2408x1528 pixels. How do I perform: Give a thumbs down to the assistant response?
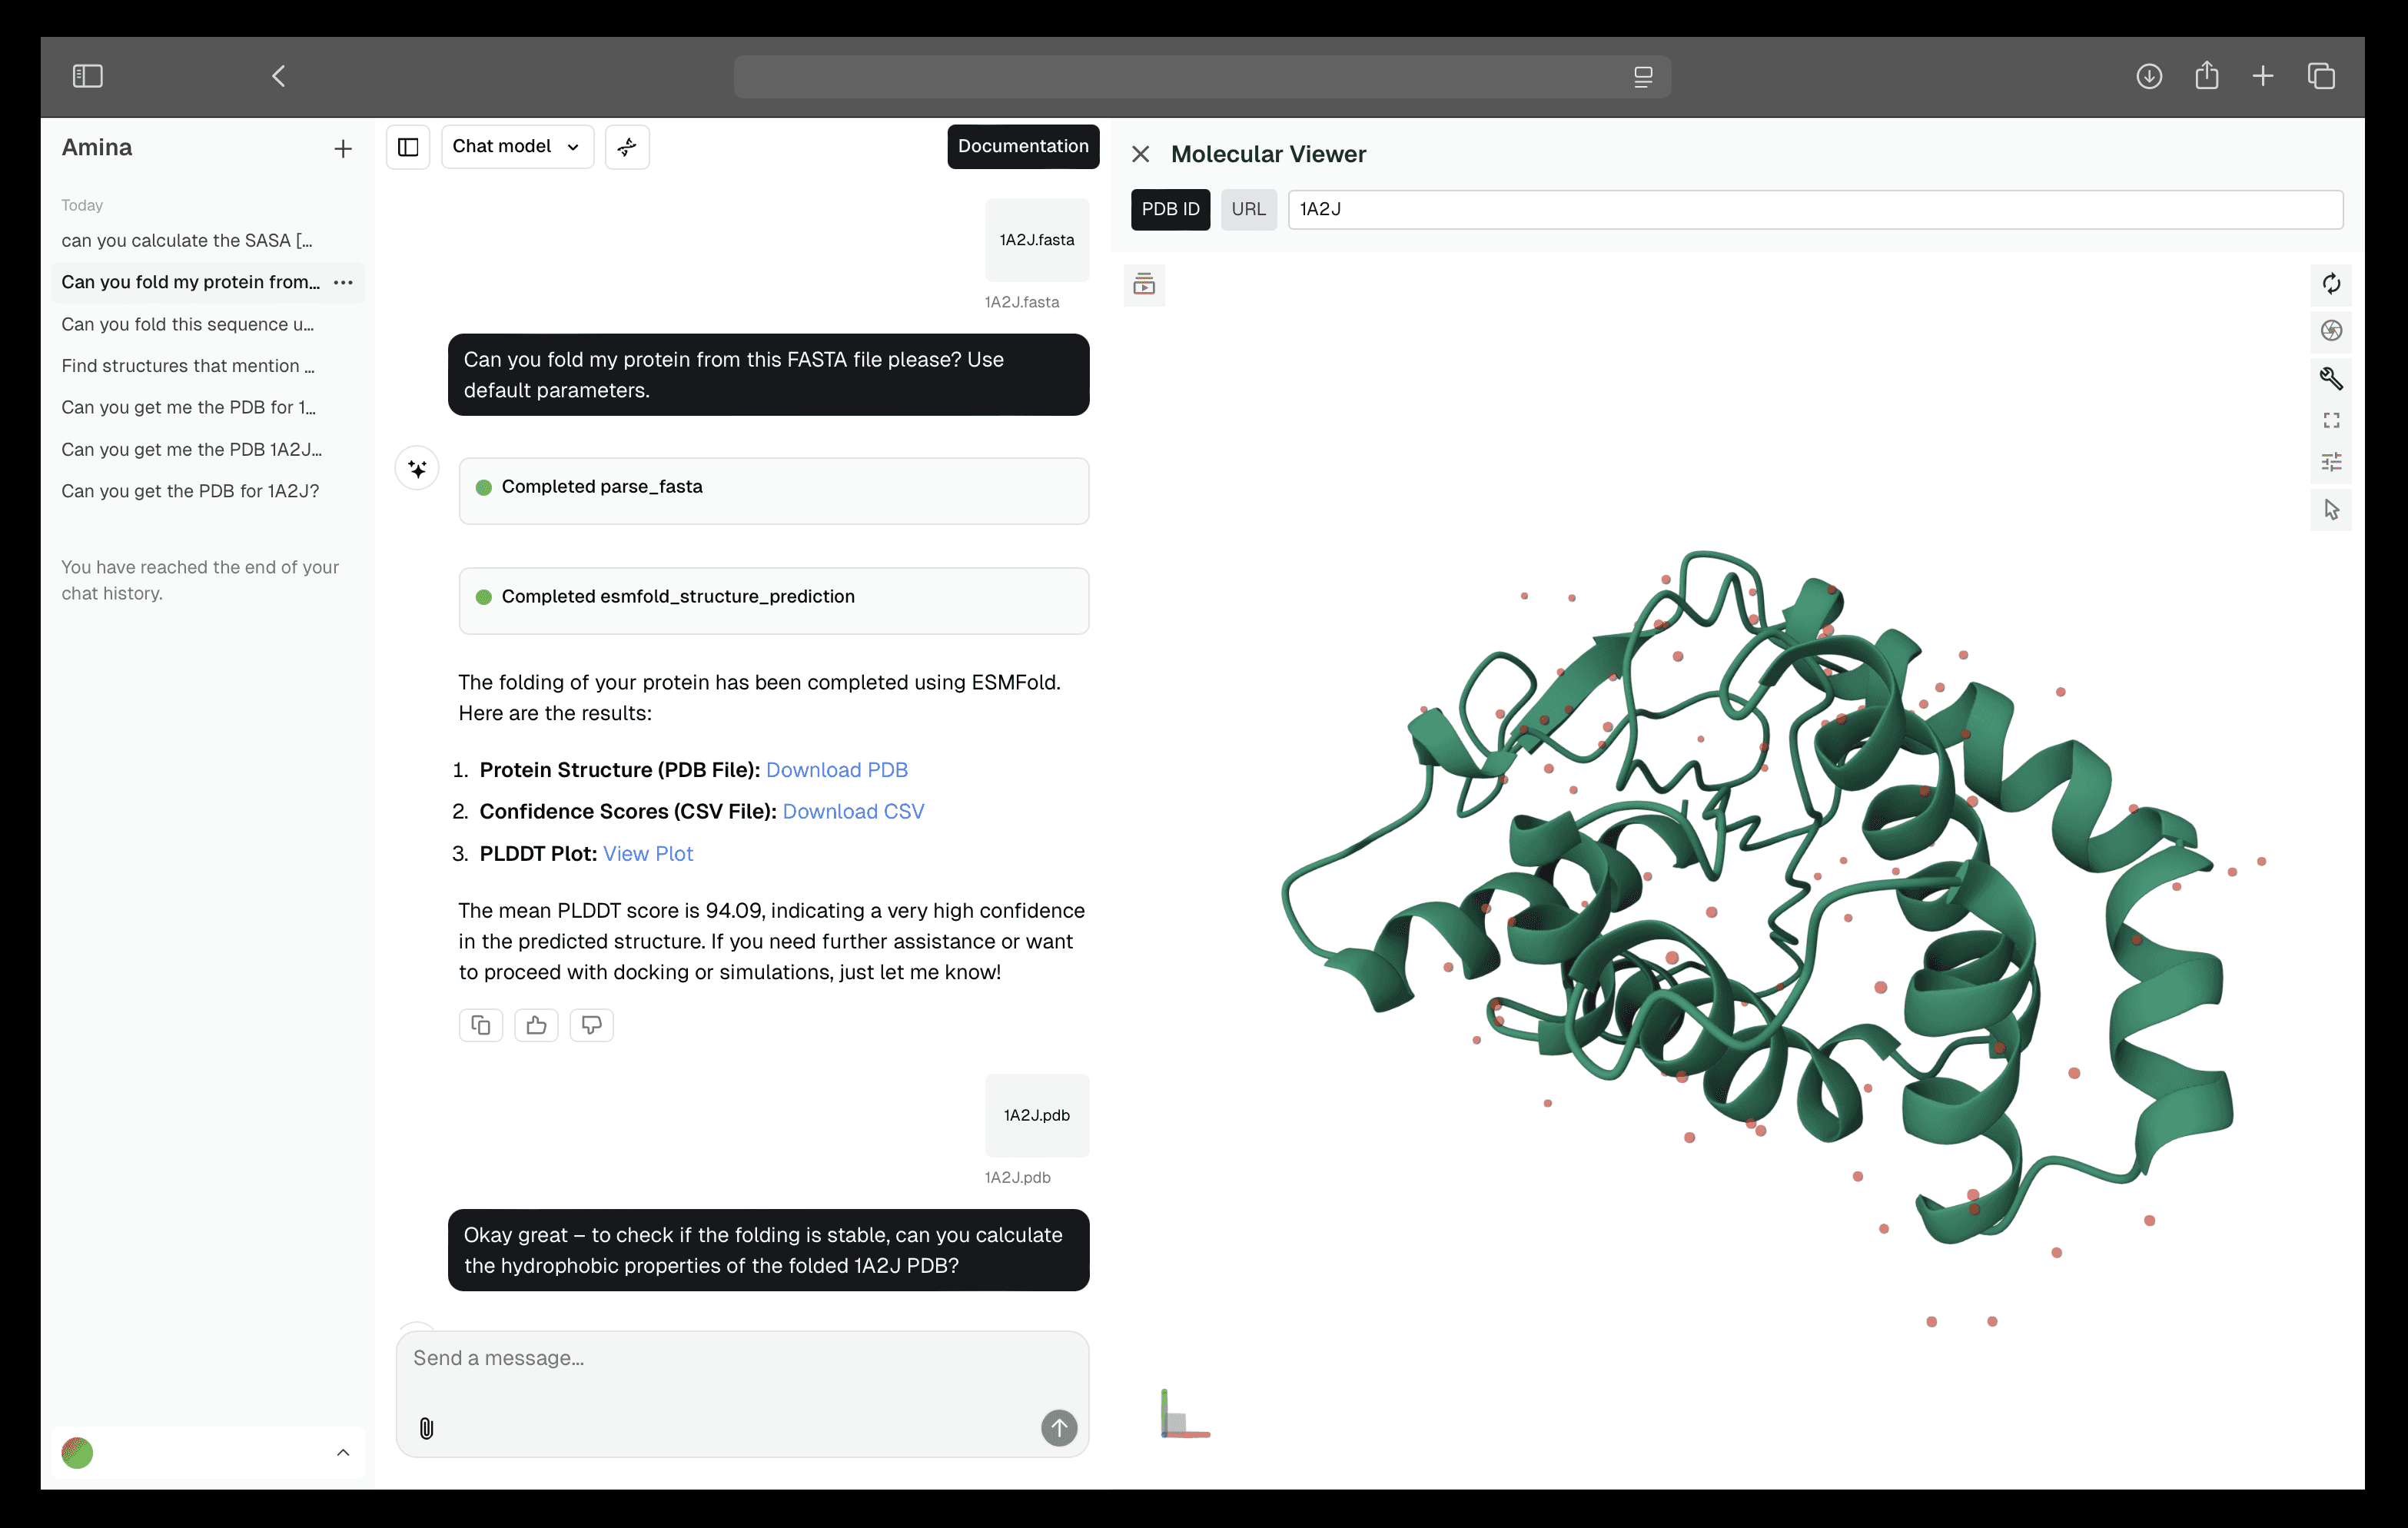click(x=591, y=1025)
